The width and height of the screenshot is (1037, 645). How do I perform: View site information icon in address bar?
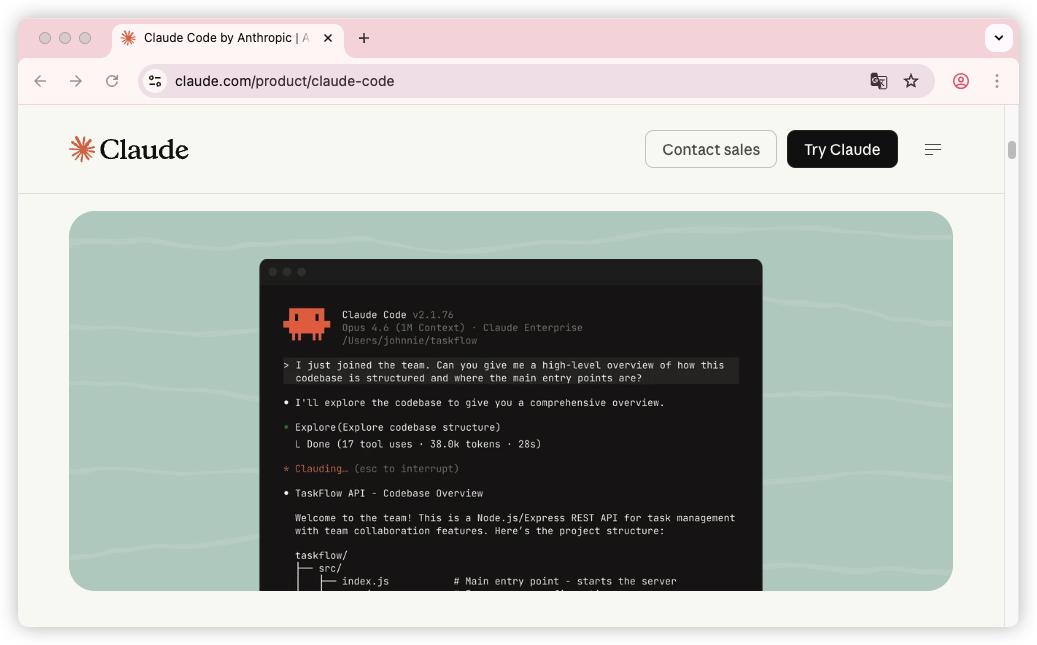(155, 81)
